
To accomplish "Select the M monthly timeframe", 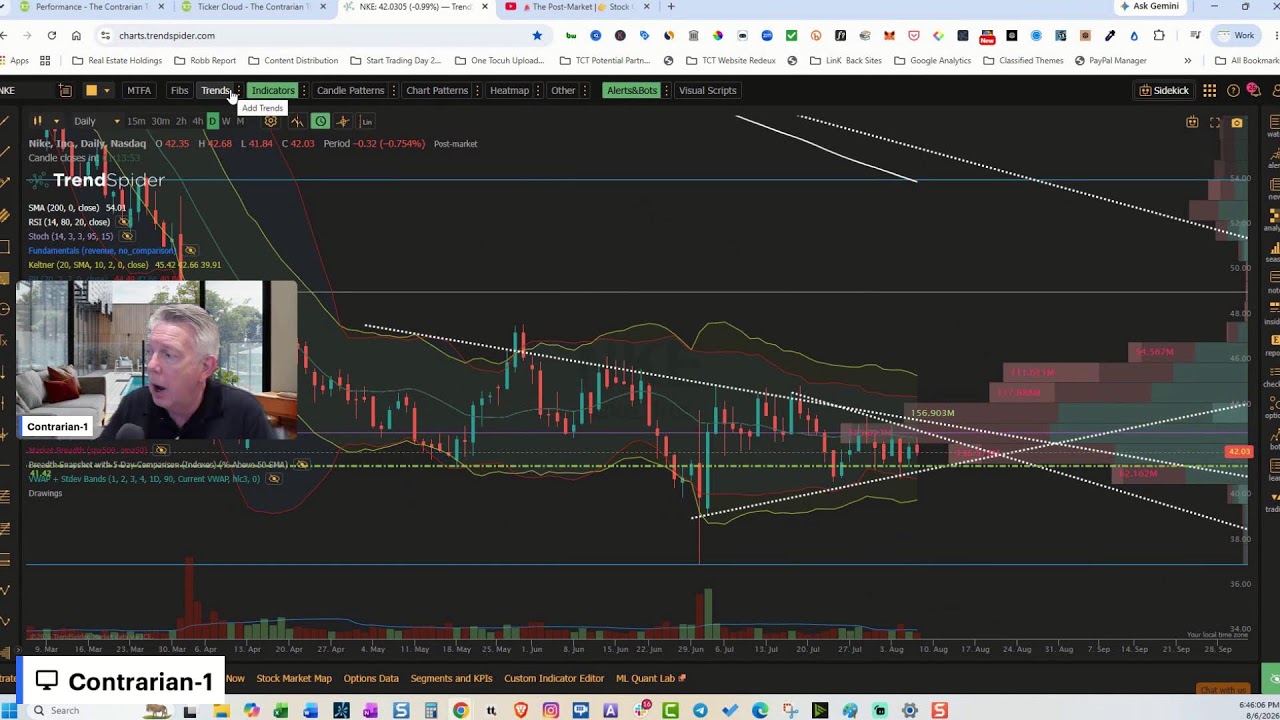I will point(240,121).
